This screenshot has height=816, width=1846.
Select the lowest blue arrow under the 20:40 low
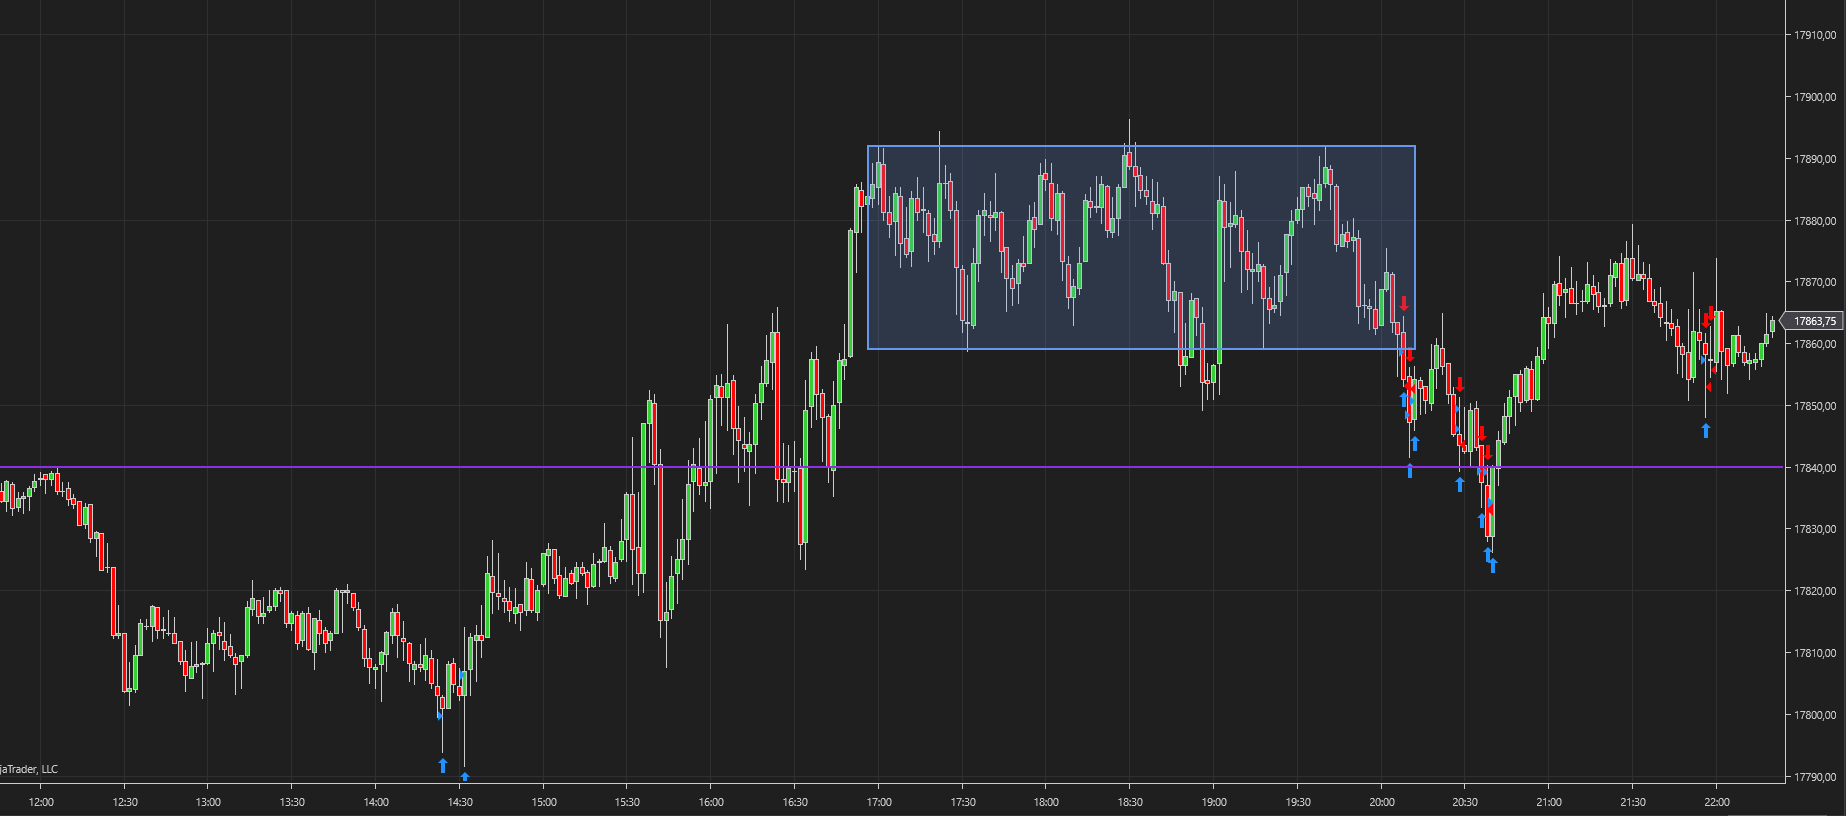coord(1493,566)
